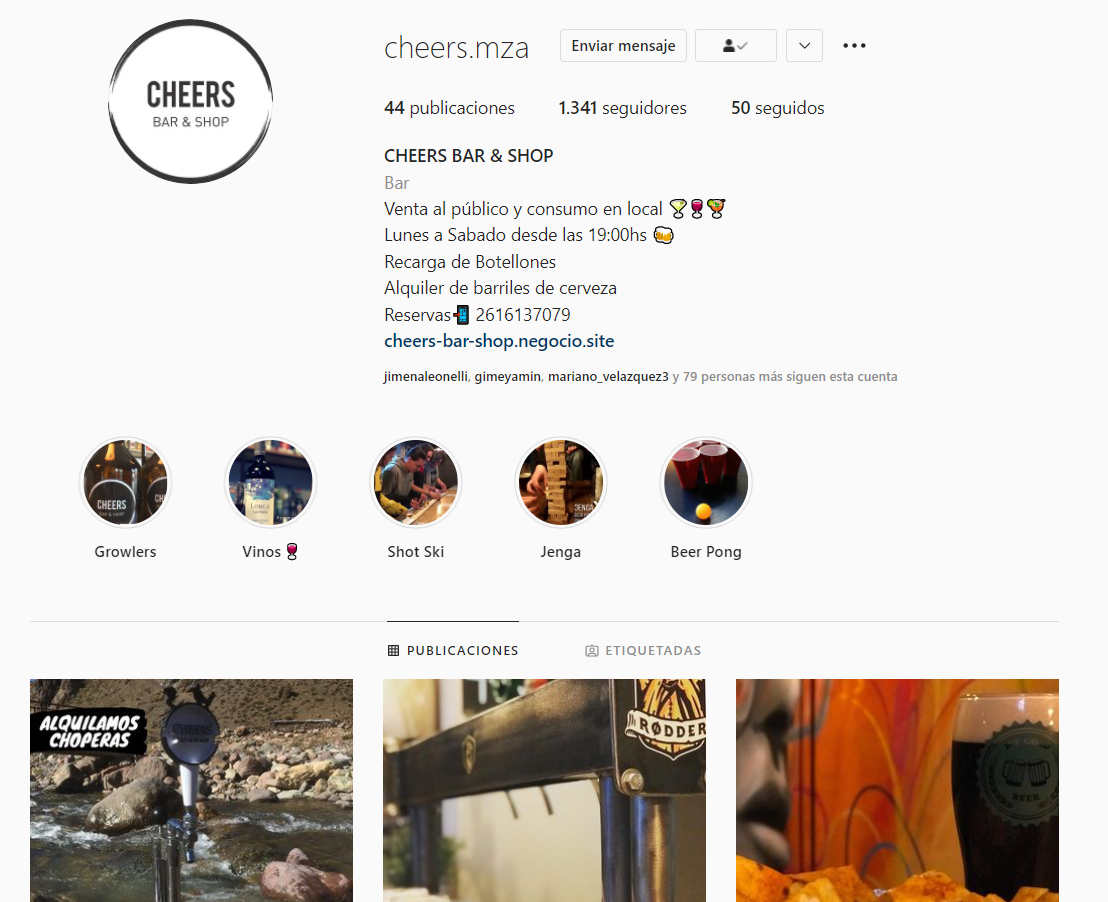The width and height of the screenshot is (1108, 902).
Task: Open the Shot Ski story highlight
Action: (x=416, y=483)
